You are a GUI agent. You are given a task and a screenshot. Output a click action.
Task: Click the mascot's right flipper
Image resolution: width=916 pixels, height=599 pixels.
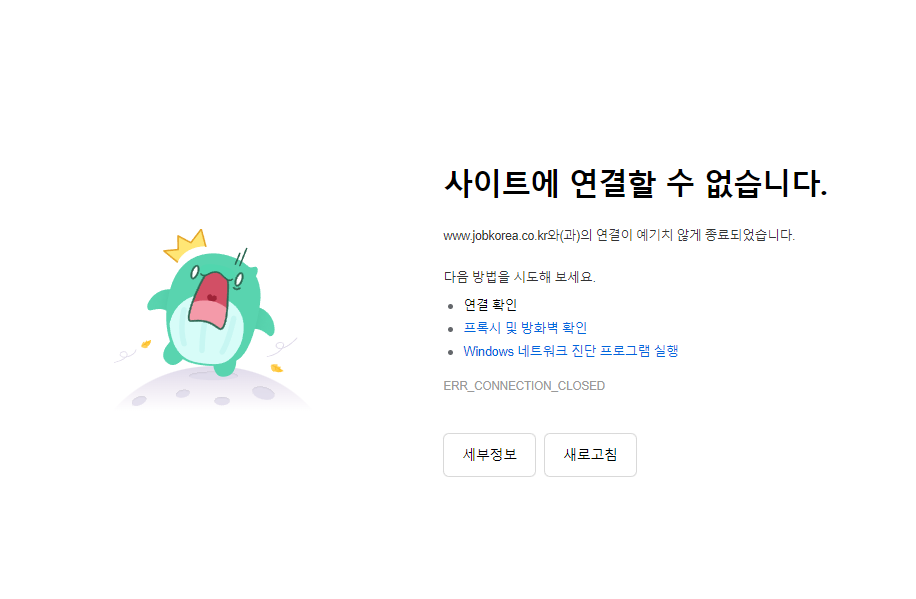click(265, 322)
